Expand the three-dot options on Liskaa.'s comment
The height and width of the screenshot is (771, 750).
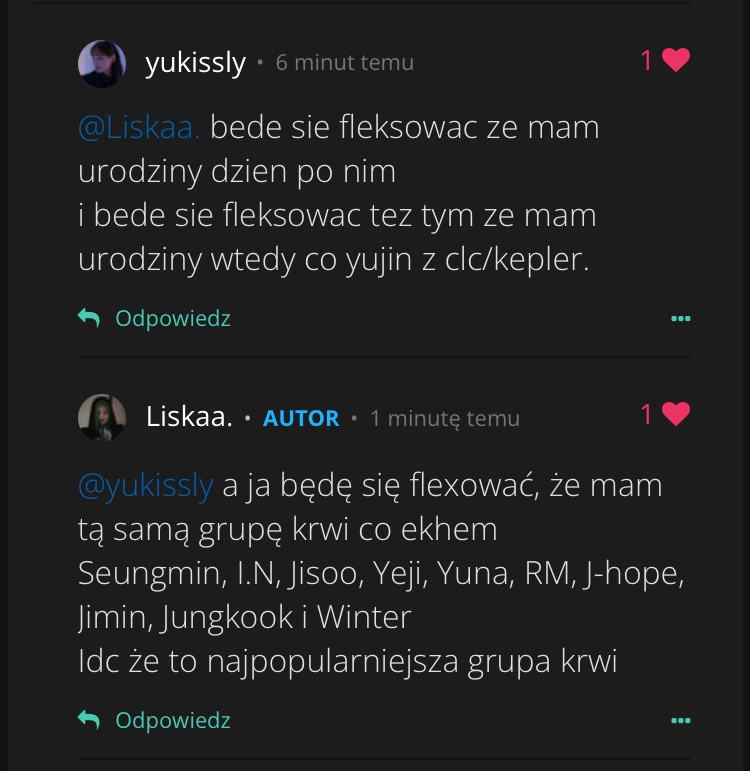680,720
